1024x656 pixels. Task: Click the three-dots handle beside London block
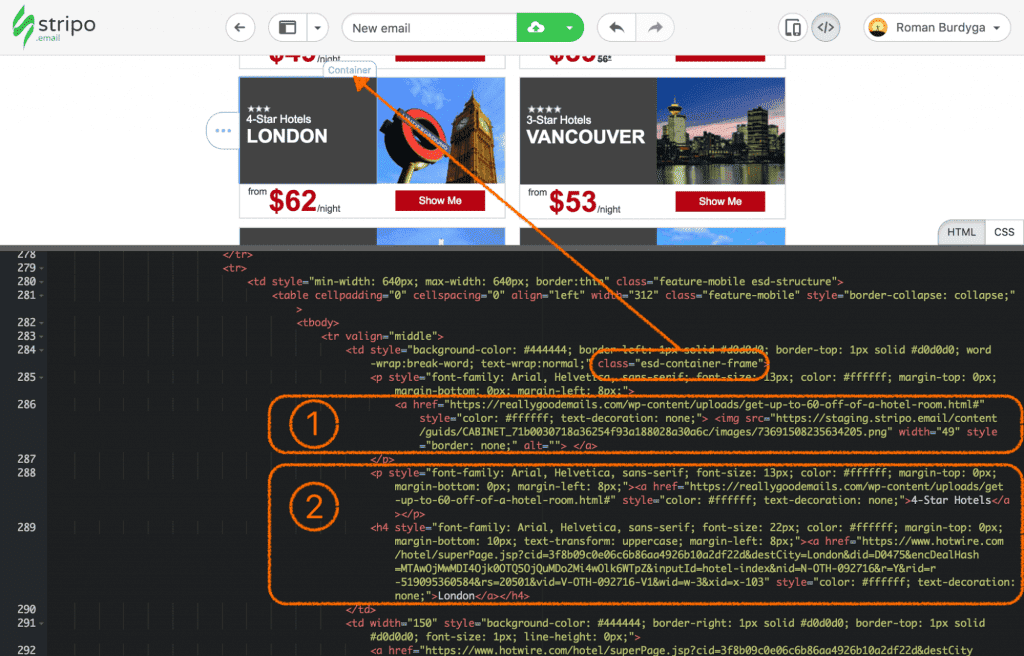point(220,130)
